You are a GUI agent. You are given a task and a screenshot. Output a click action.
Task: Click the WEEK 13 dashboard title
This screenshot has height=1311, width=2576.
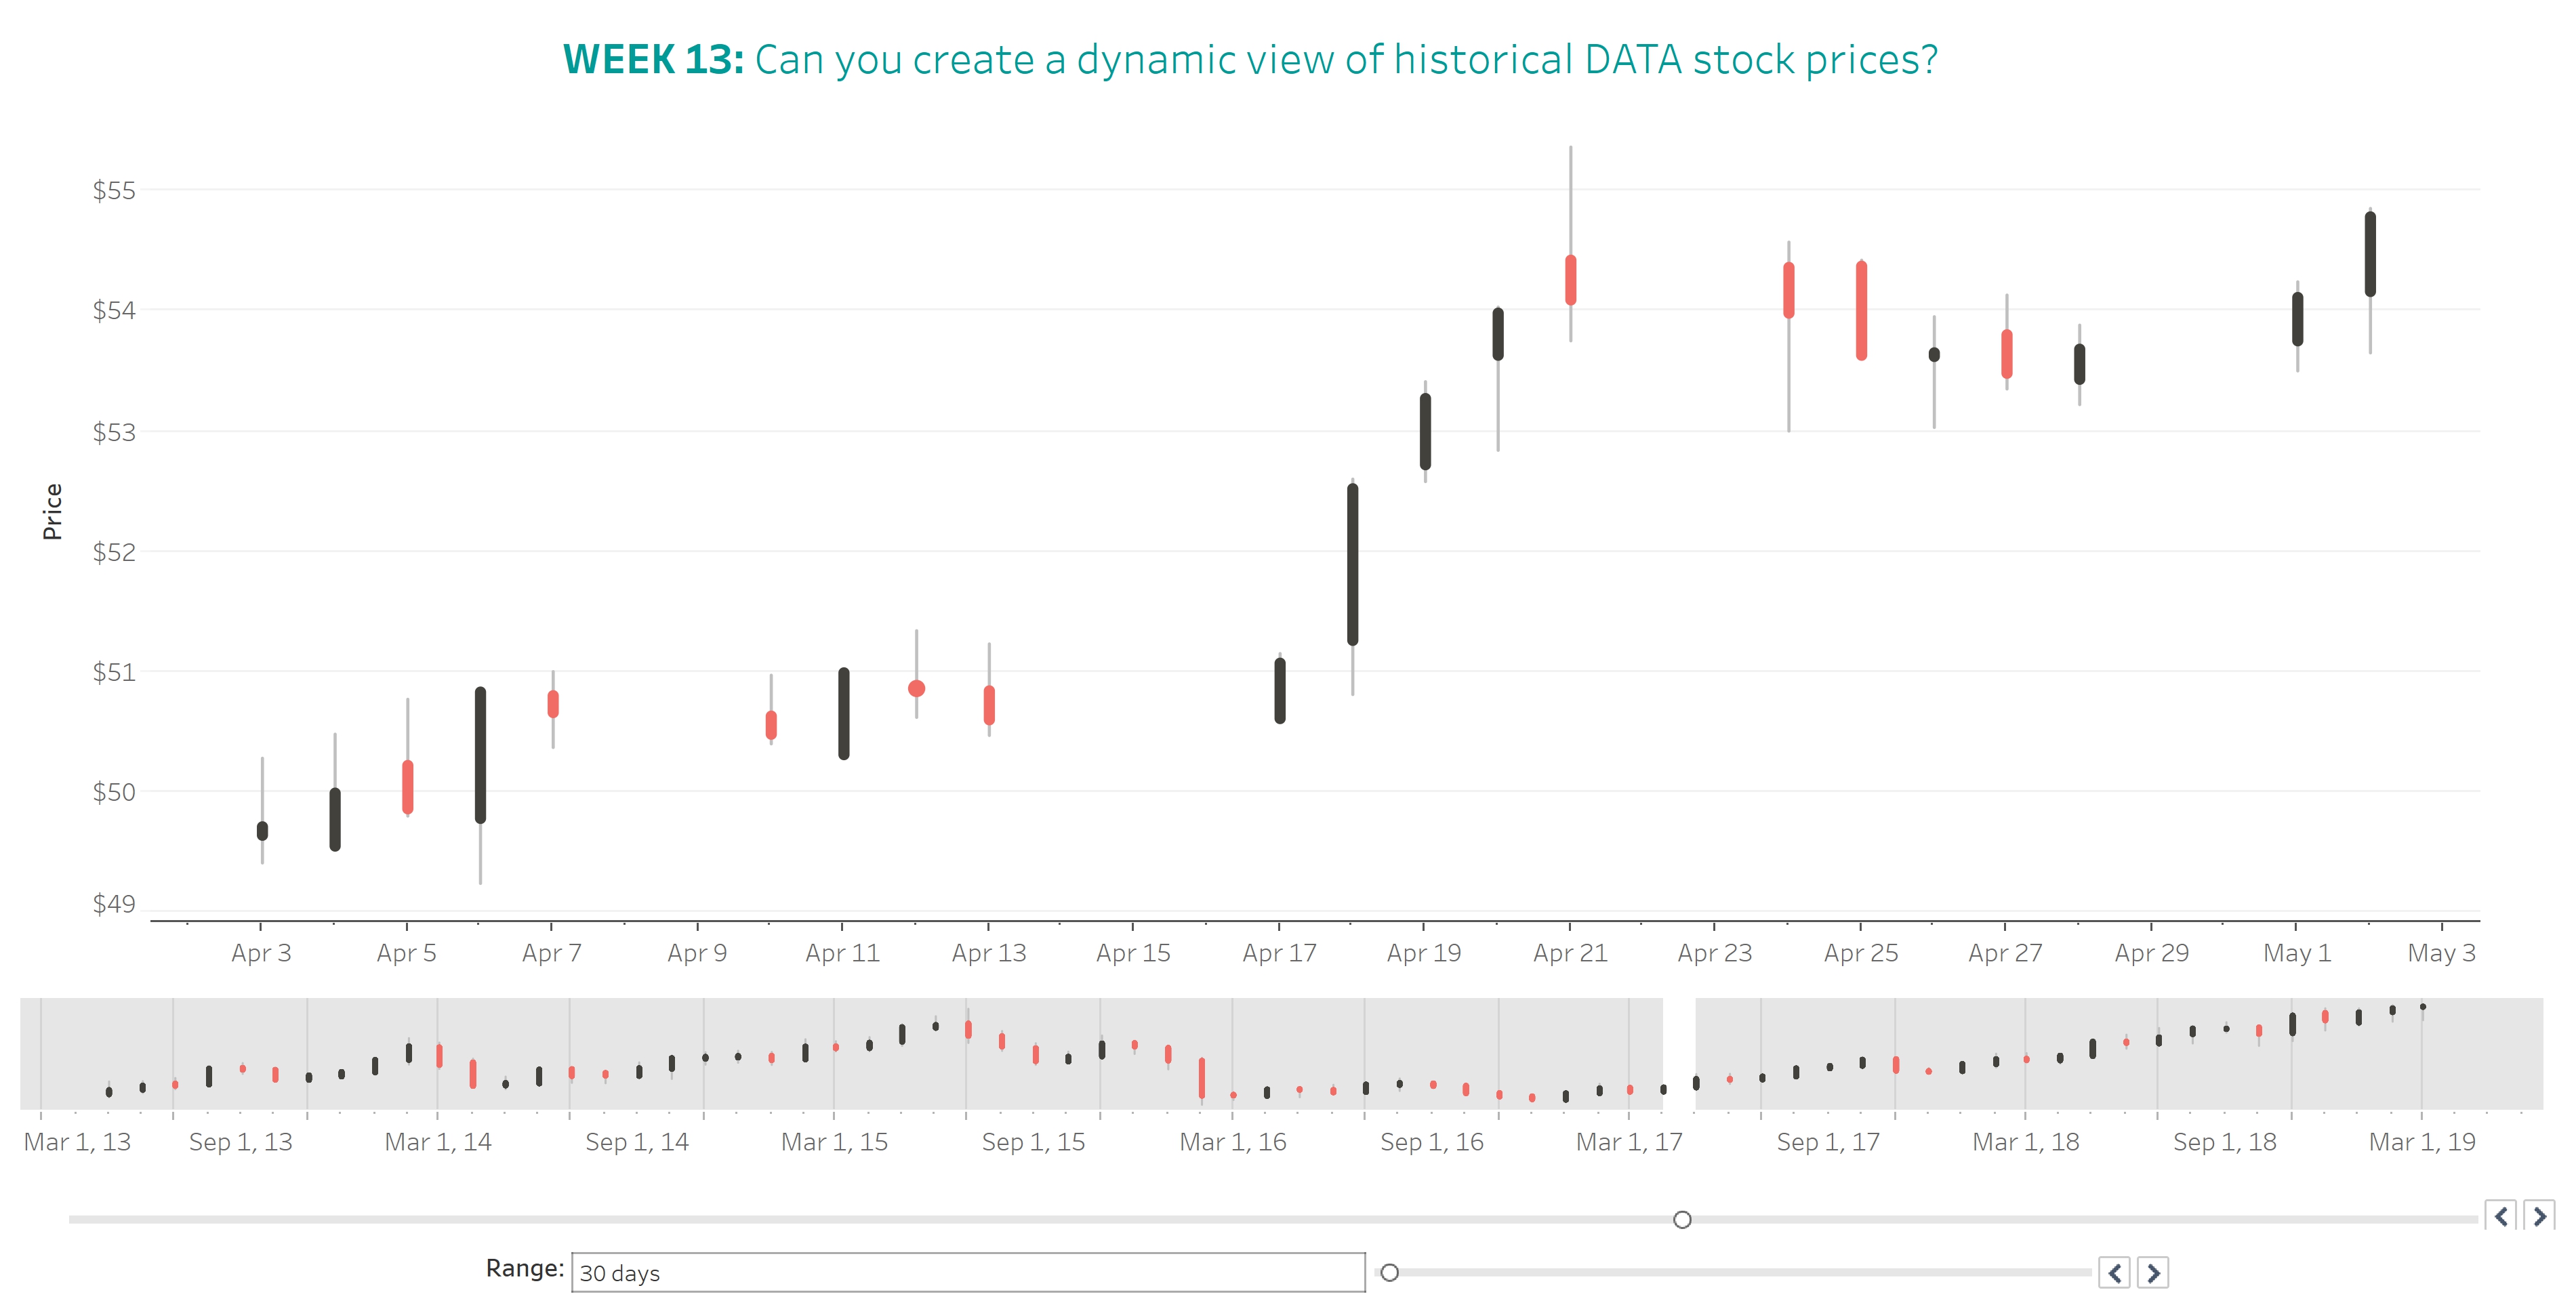pos(1250,60)
